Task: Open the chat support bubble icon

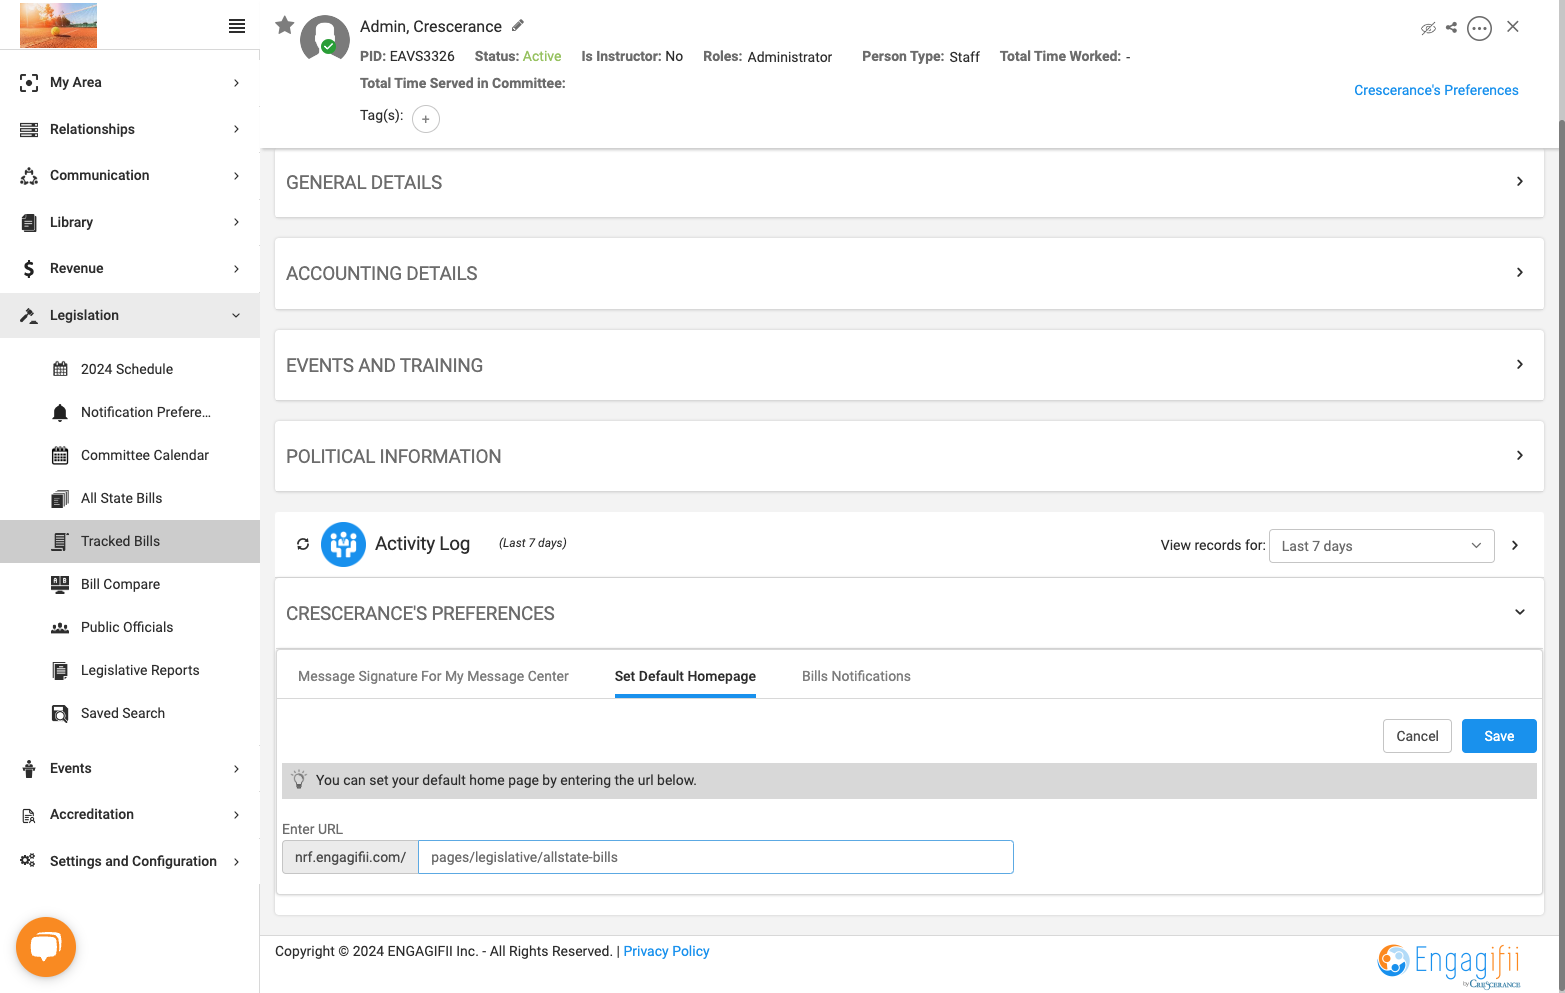Action: tap(46, 946)
